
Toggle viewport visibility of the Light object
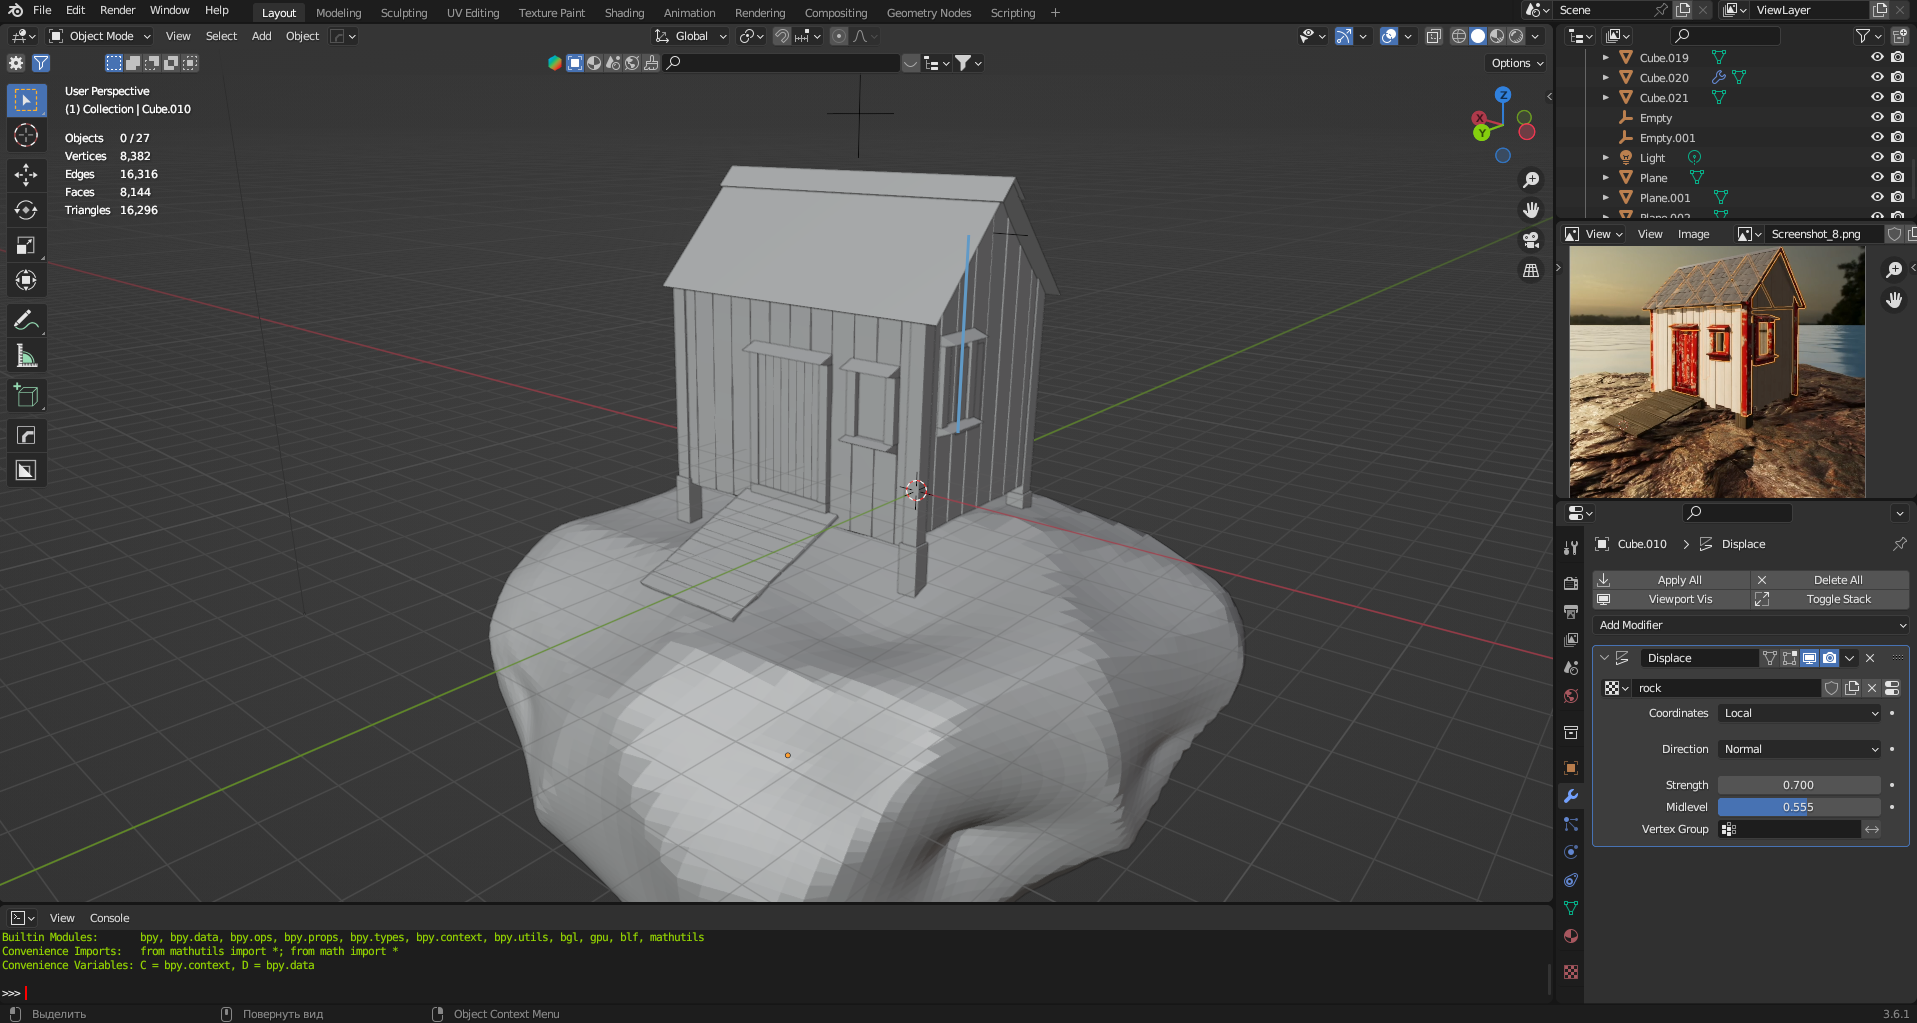[x=1877, y=157]
